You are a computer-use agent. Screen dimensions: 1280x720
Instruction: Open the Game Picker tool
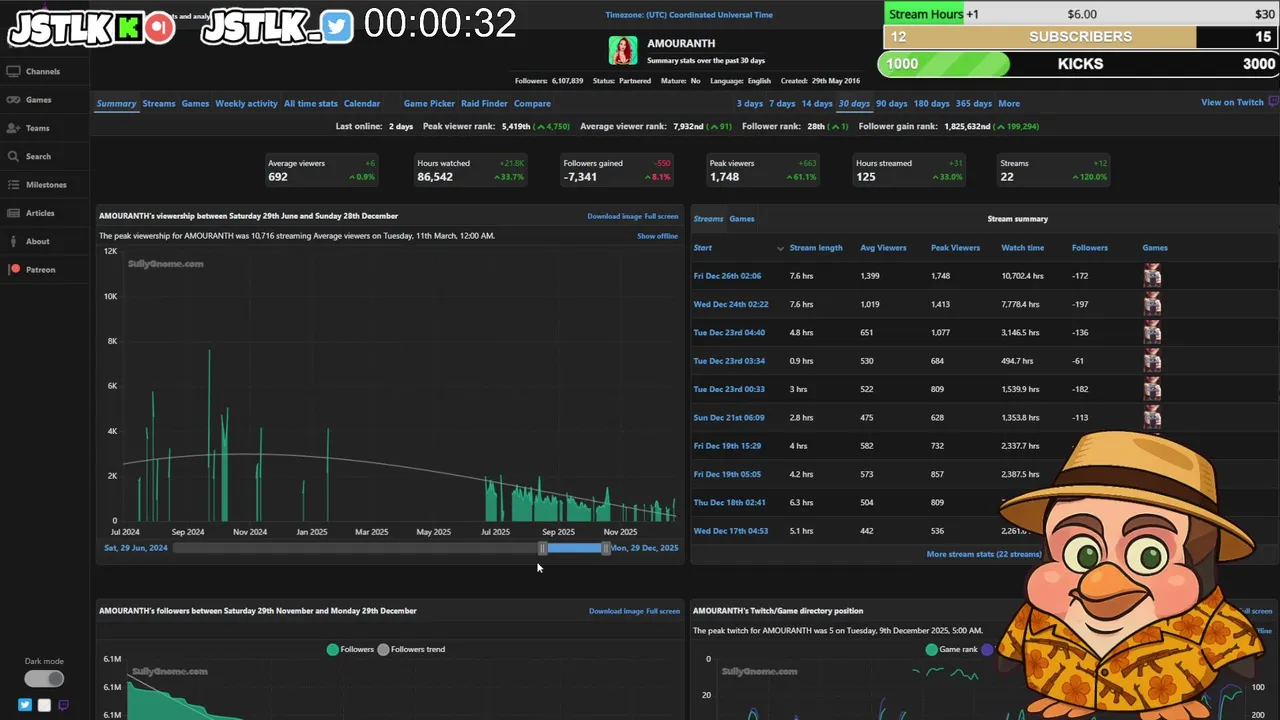pyautogui.click(x=429, y=103)
